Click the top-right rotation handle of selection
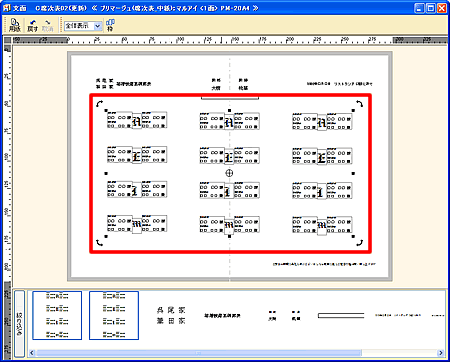Image resolution: width=450 pixels, height=362 pixels. pos(360,103)
